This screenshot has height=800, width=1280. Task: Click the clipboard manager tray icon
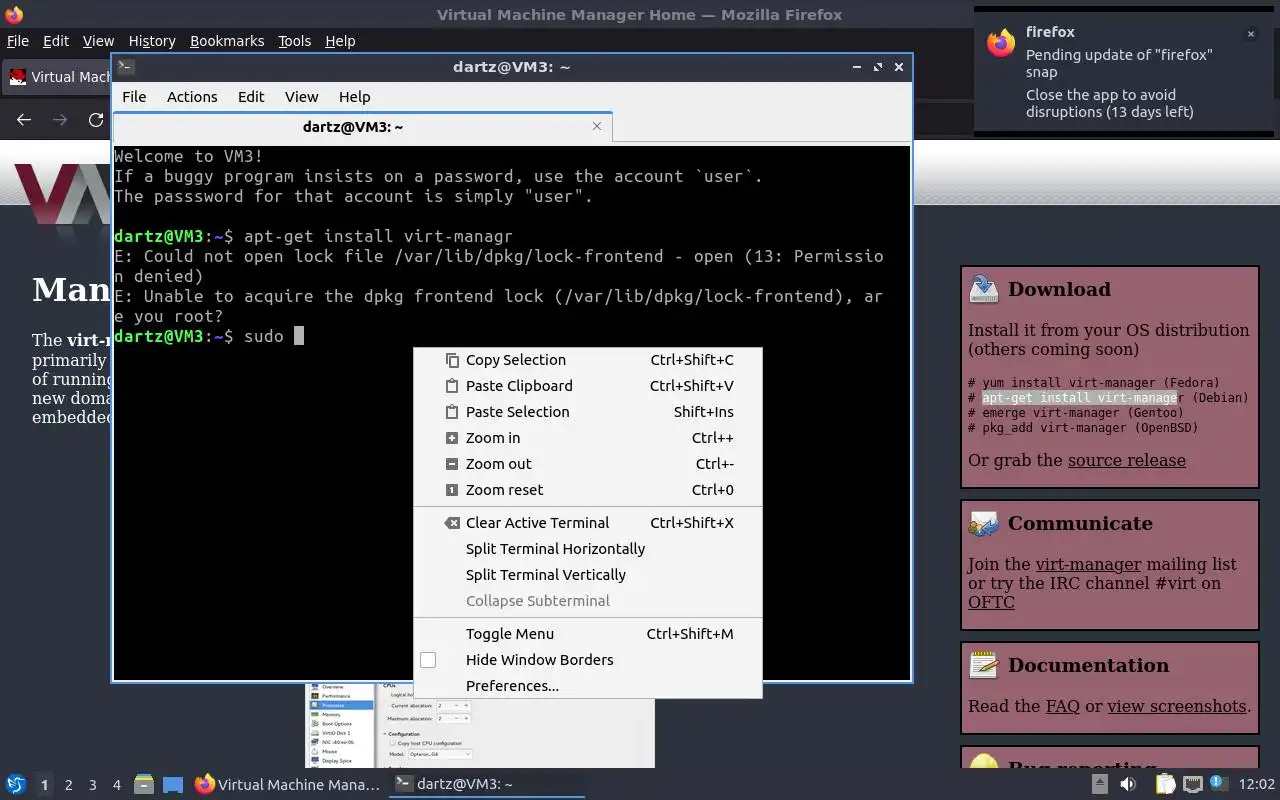pyautogui.click(x=1165, y=785)
